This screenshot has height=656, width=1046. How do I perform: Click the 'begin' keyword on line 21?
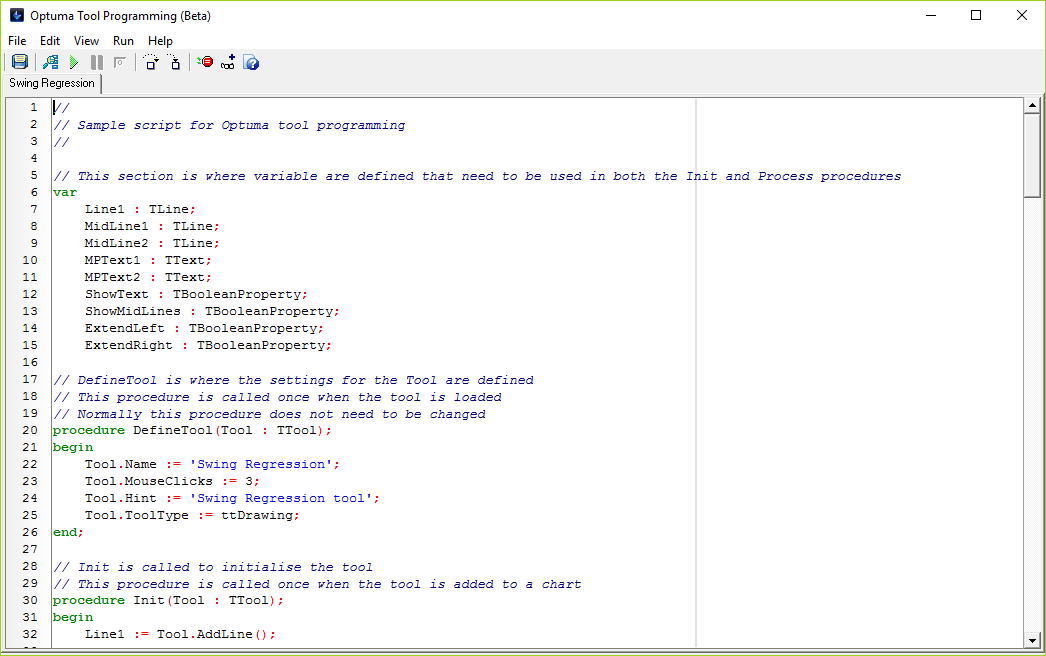tap(73, 447)
